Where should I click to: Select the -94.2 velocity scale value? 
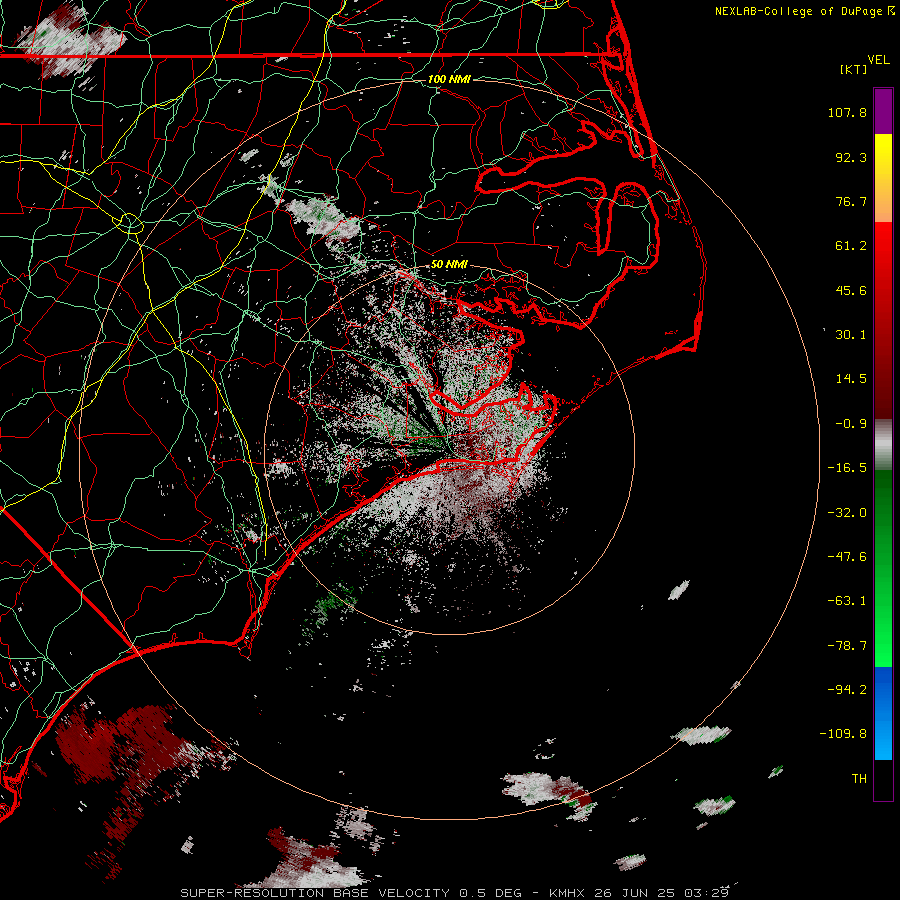(847, 690)
